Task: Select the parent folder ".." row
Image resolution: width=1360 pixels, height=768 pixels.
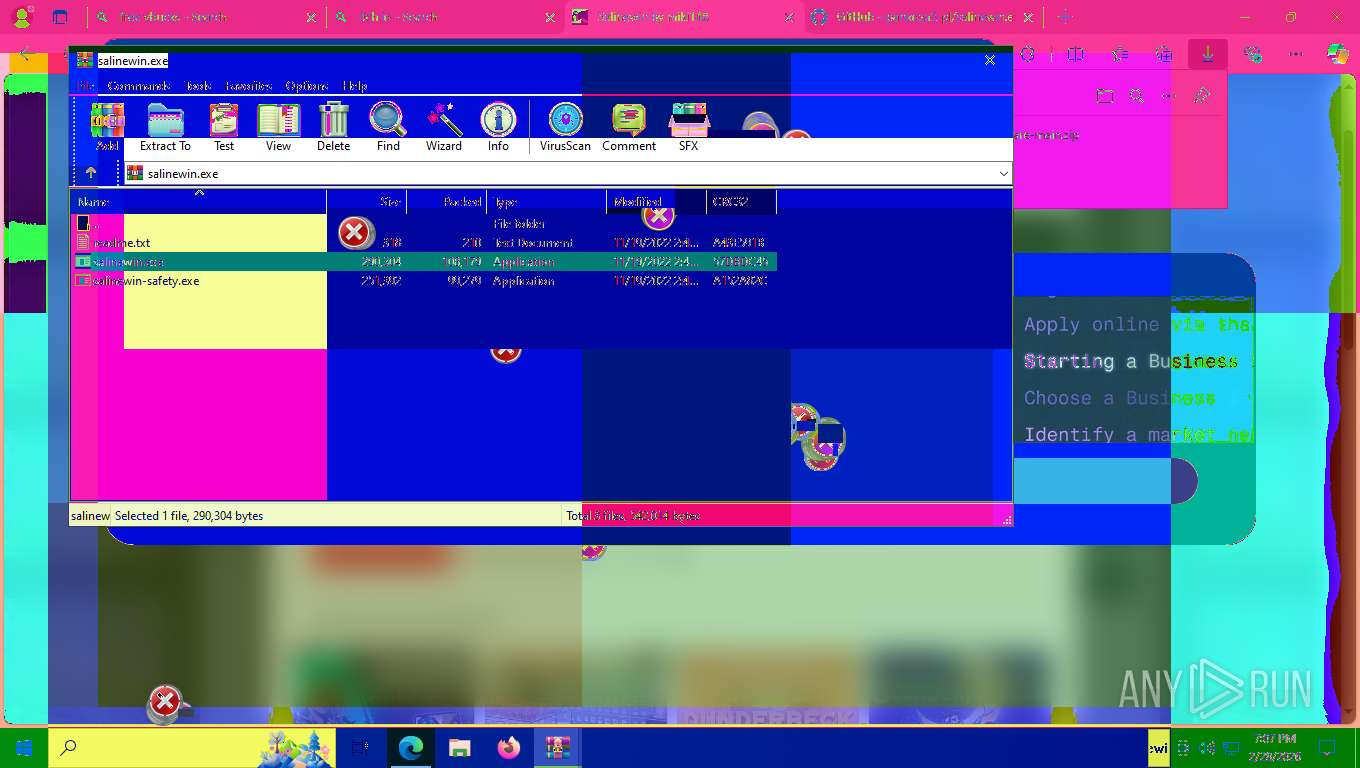Action: (424, 224)
